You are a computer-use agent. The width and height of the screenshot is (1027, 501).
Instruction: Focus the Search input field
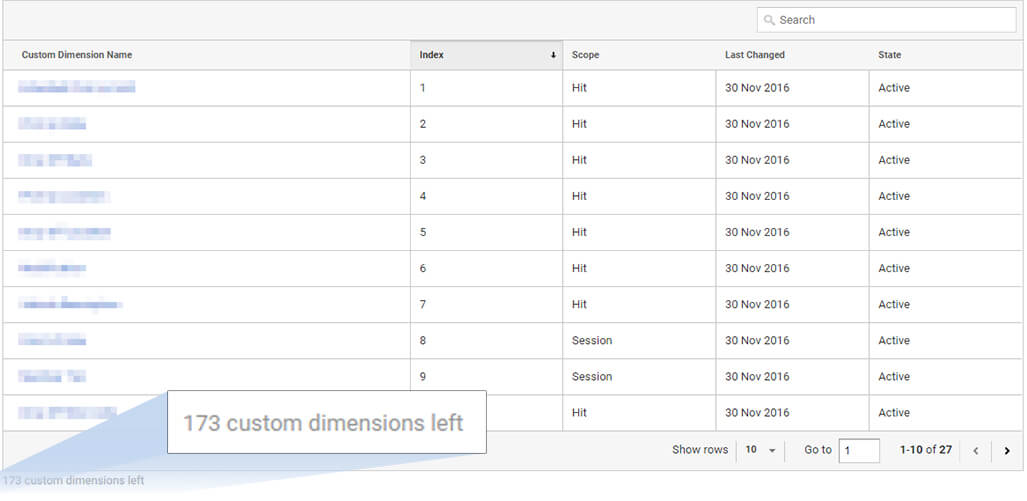point(887,20)
